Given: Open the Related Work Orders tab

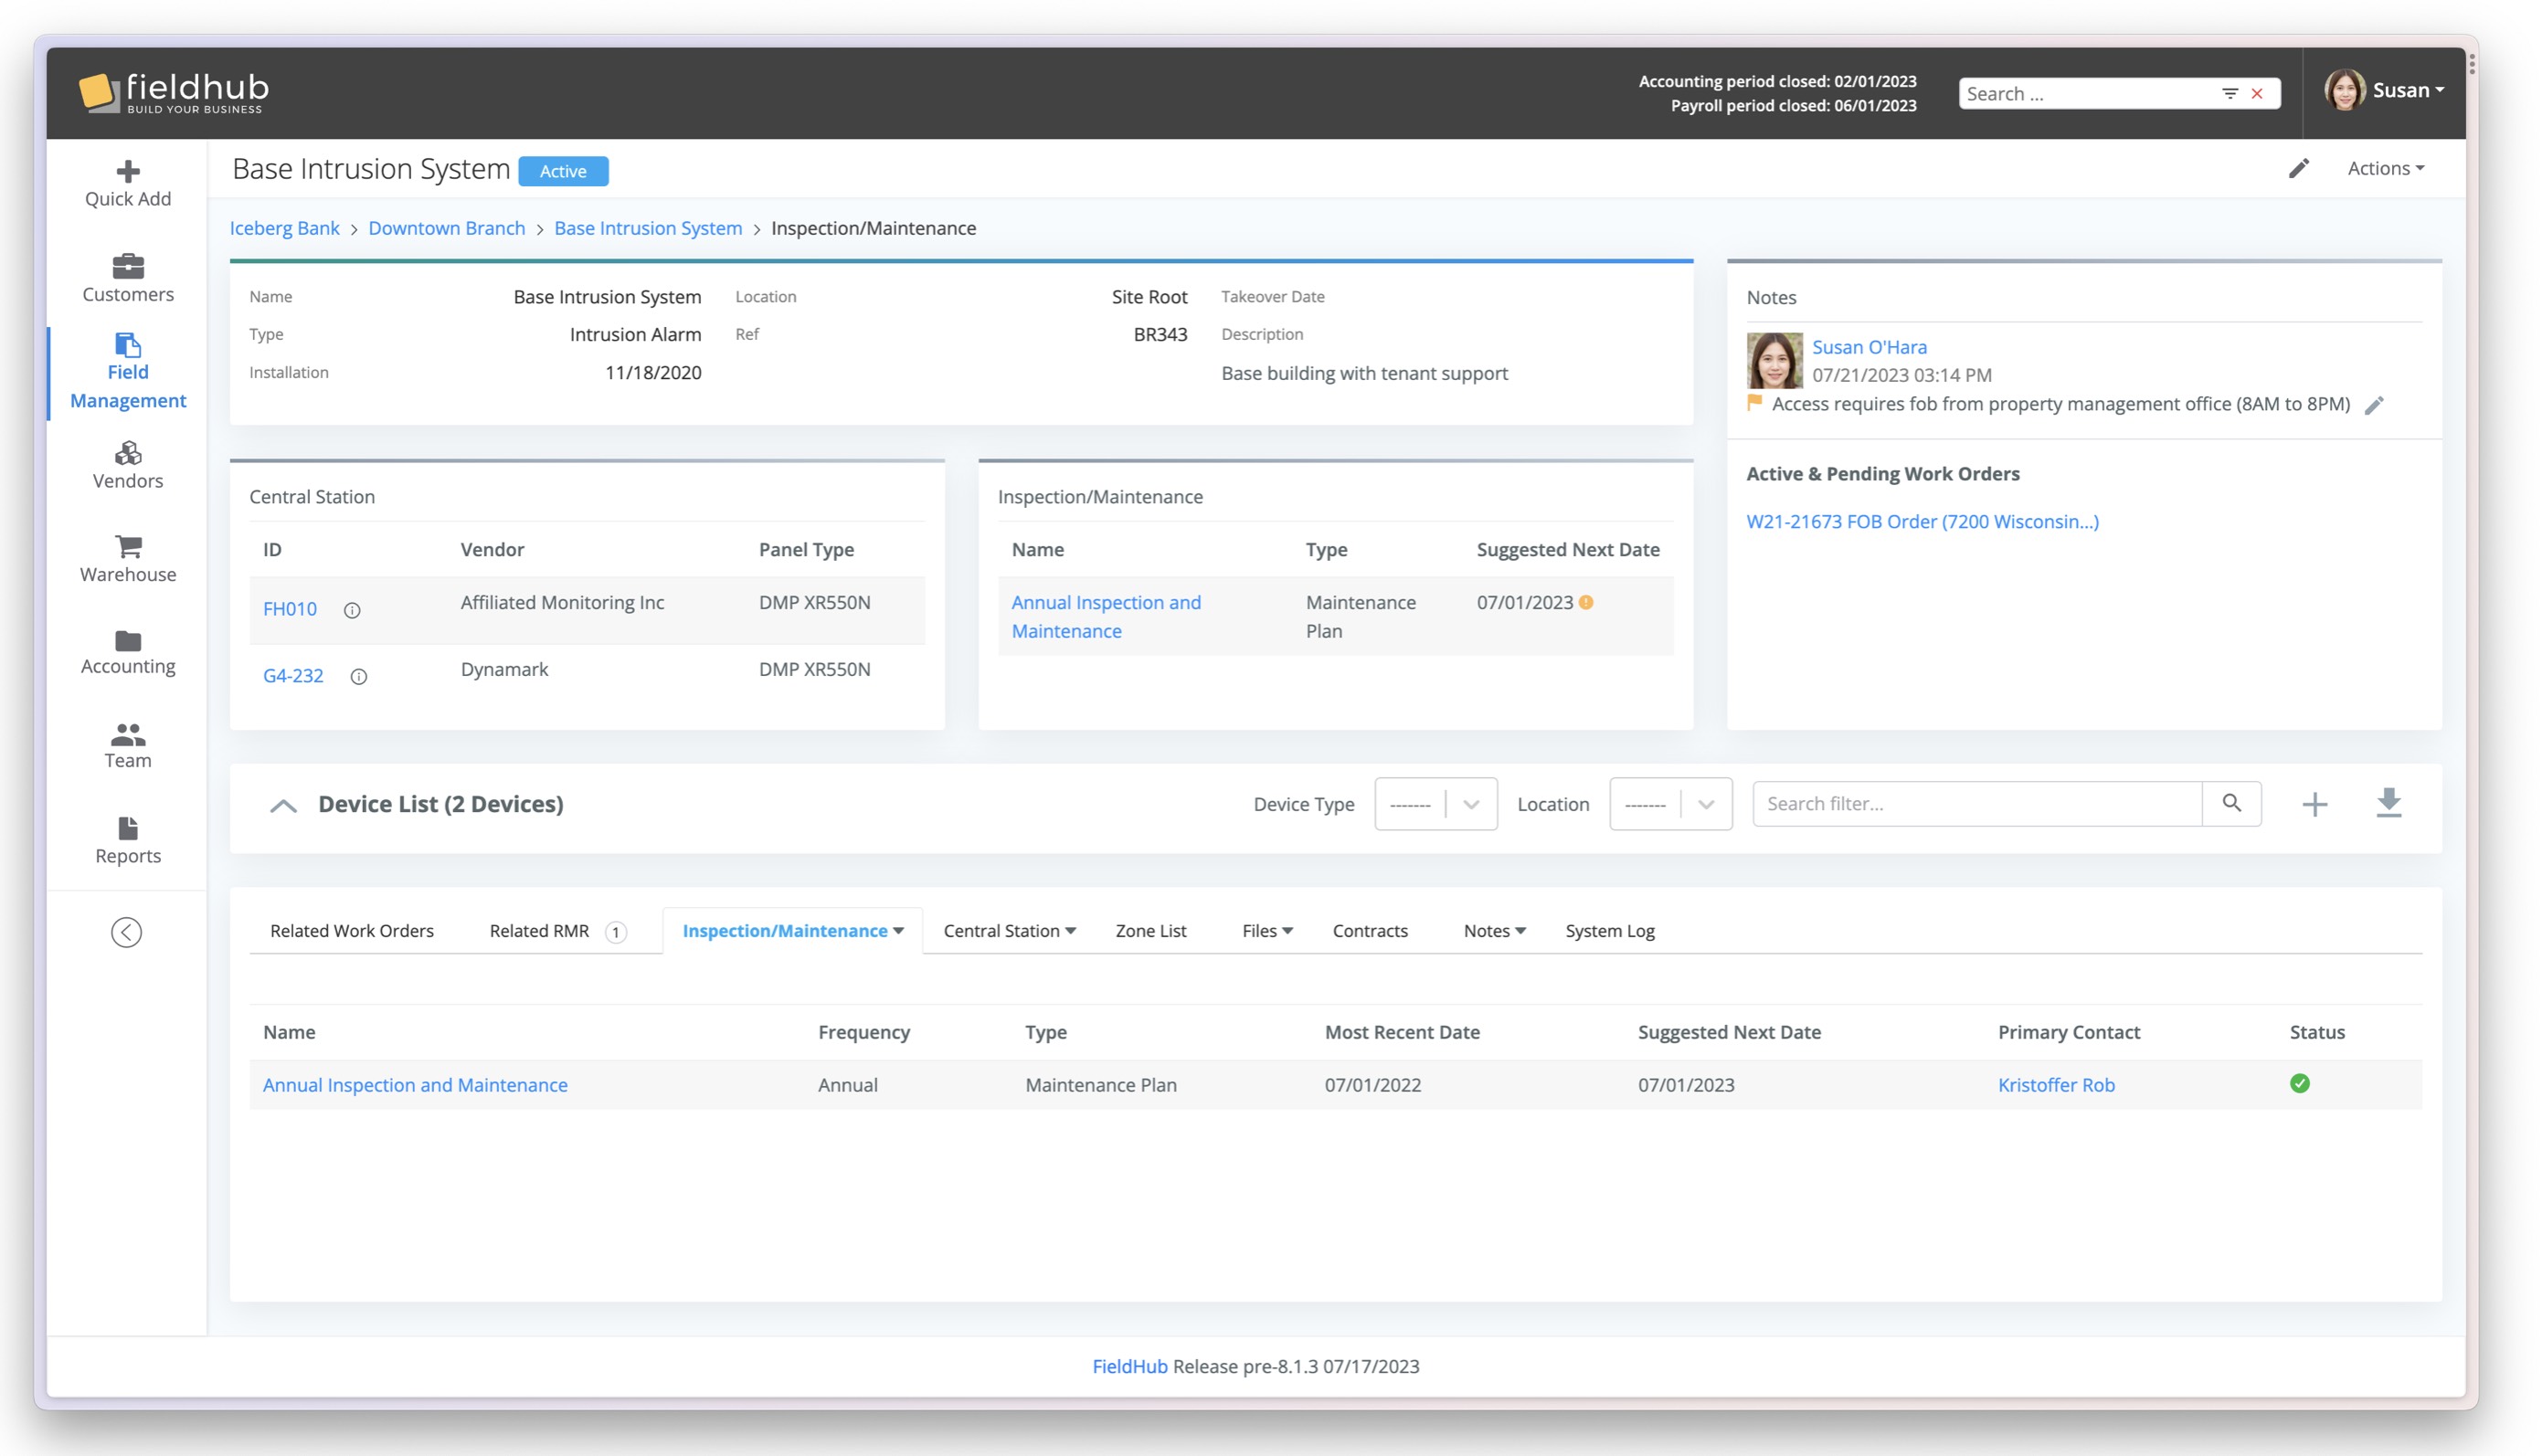Looking at the screenshot, I should pos(351,931).
